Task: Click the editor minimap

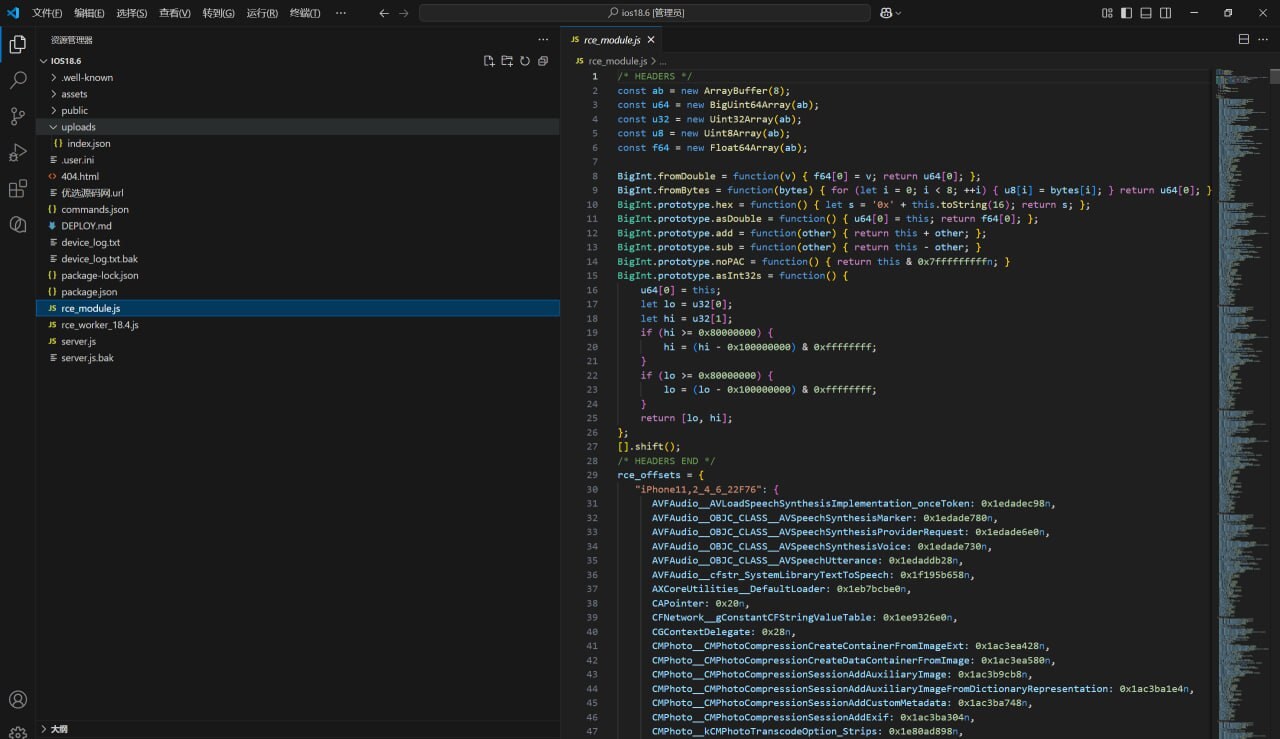Action: point(1242,403)
